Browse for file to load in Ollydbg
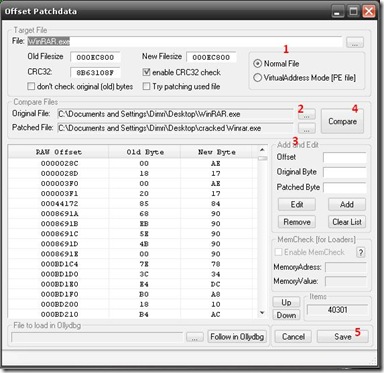 click(x=195, y=337)
